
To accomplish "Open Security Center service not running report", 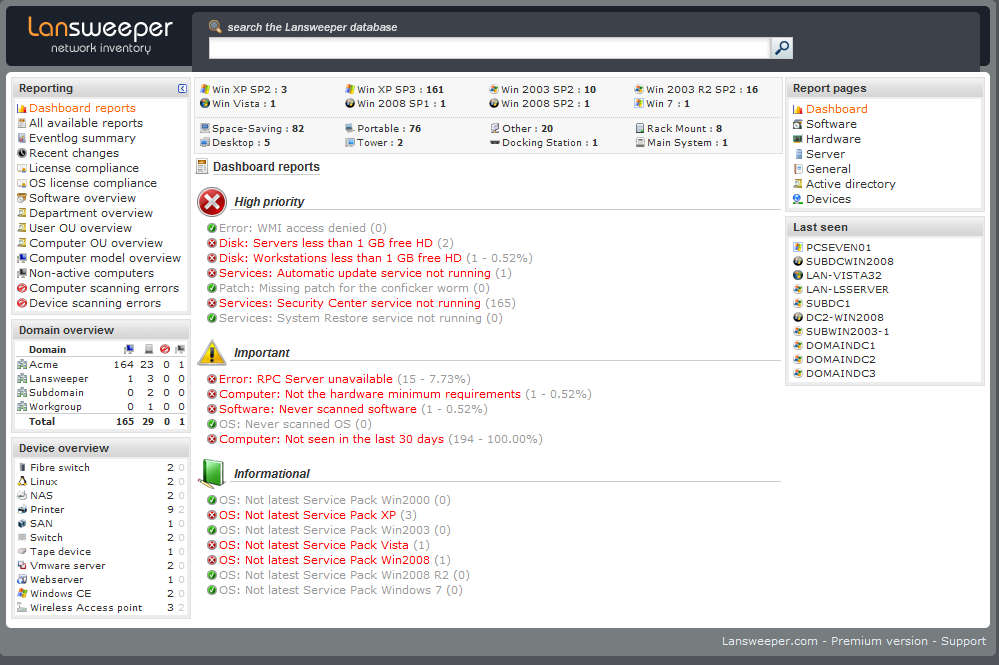I will [350, 303].
